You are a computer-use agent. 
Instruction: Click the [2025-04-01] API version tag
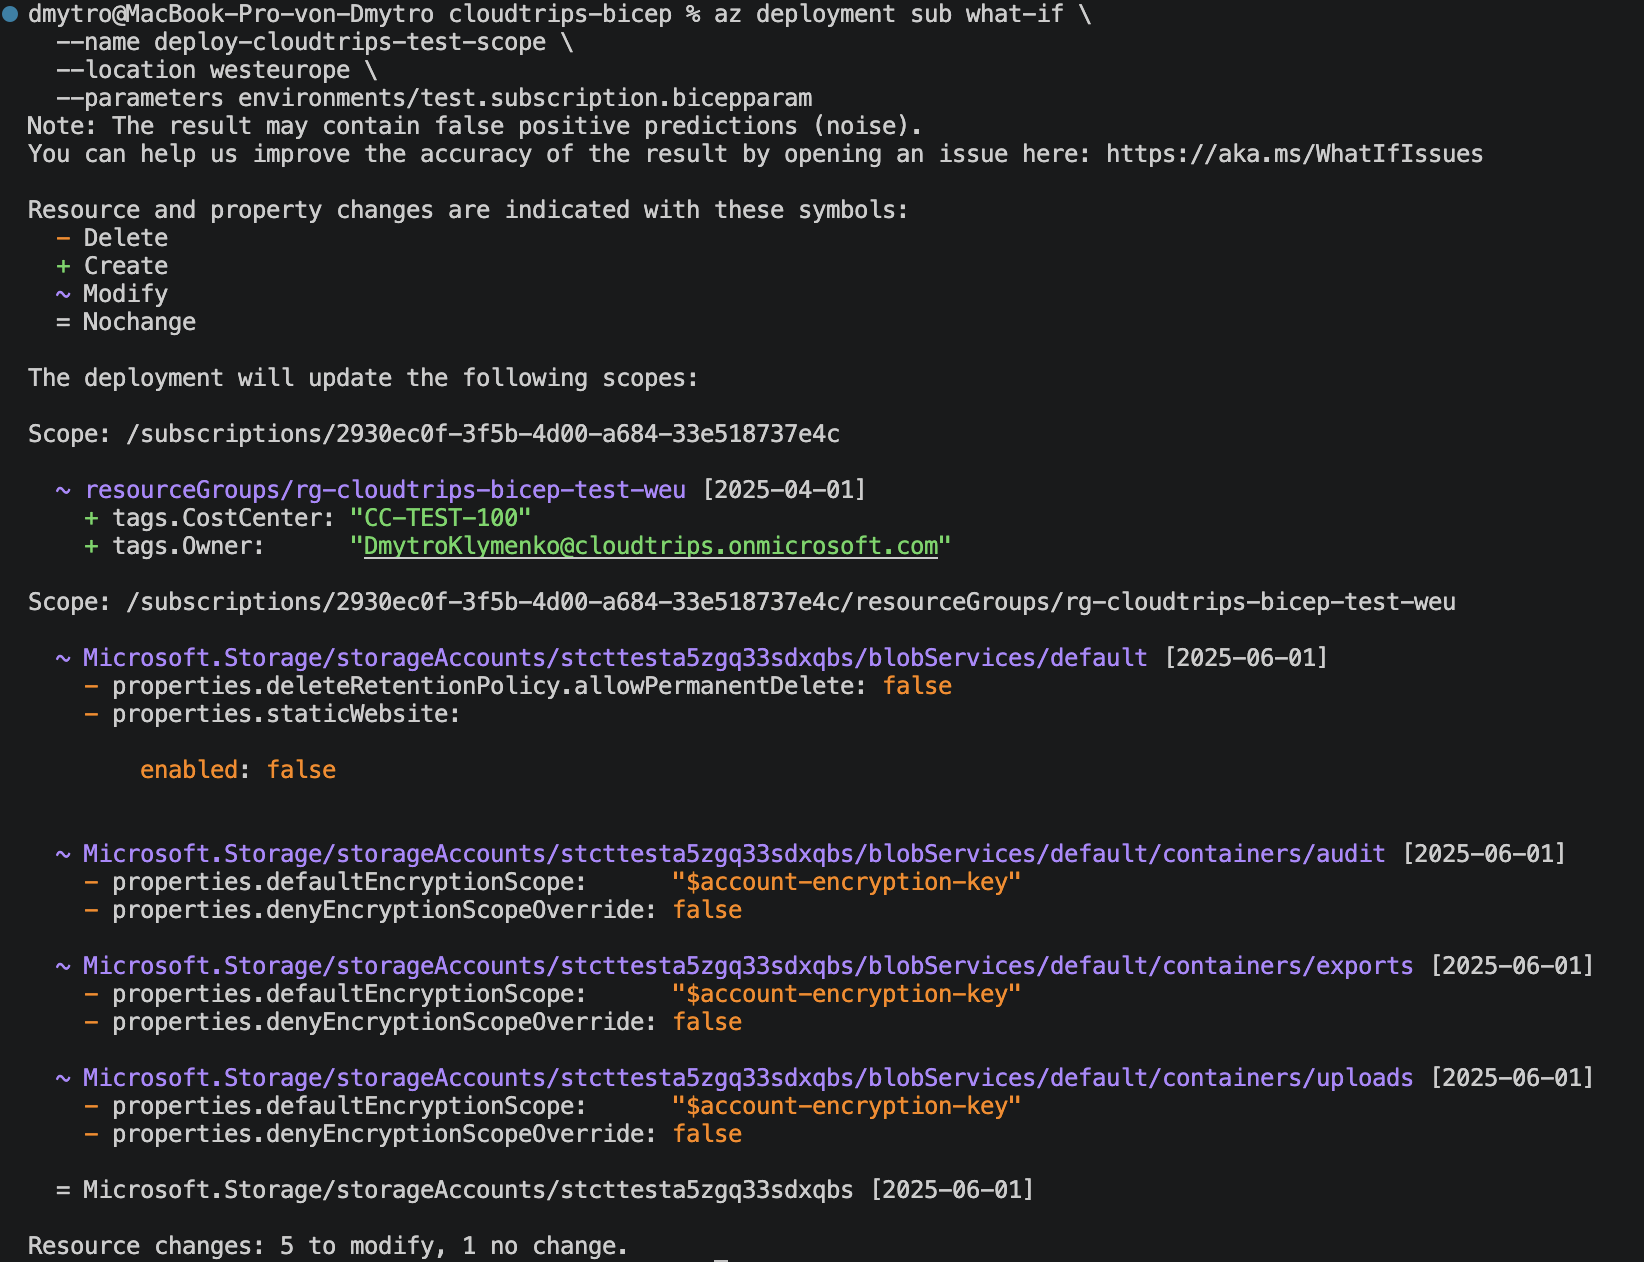(784, 490)
